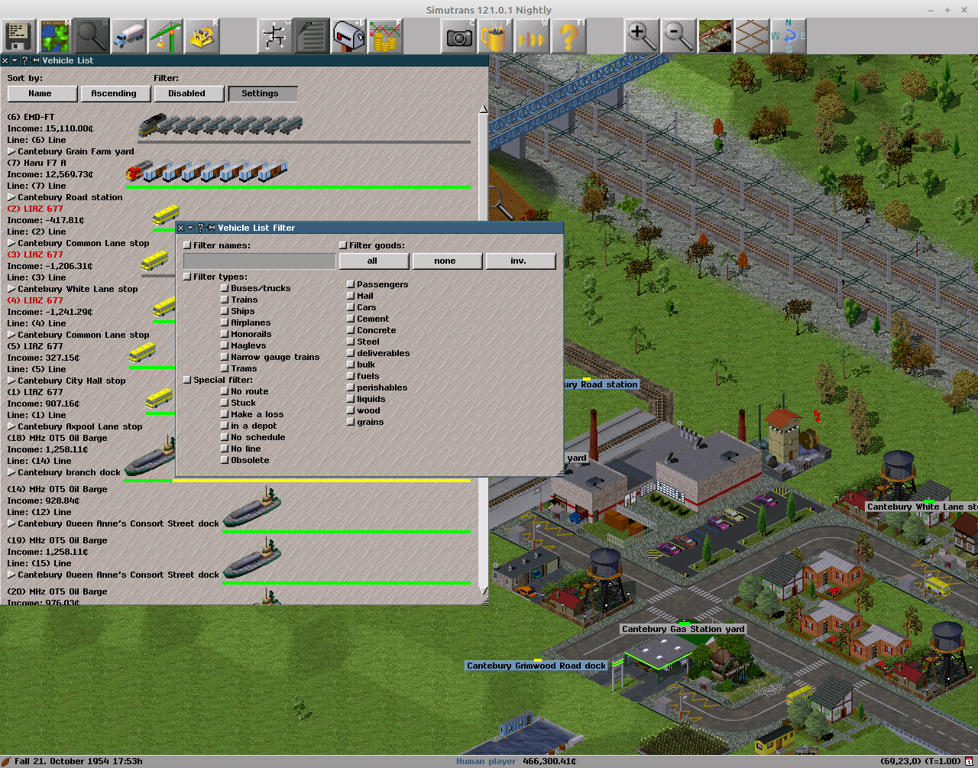Screen dimensions: 978x768
Task: Open the line management network icon
Action: [x=275, y=37]
